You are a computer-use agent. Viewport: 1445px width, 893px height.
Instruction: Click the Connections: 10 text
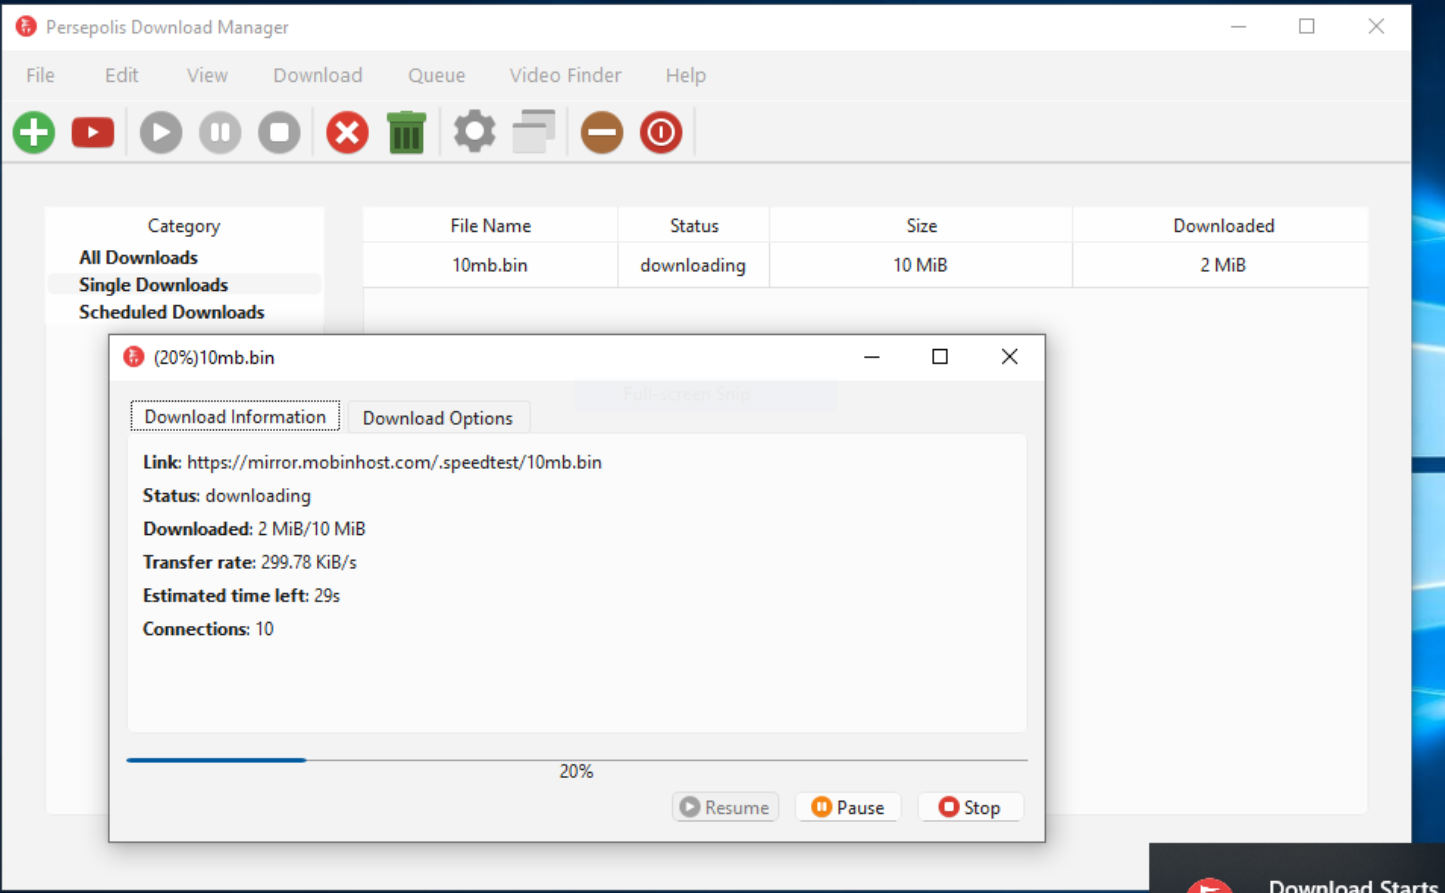208,629
